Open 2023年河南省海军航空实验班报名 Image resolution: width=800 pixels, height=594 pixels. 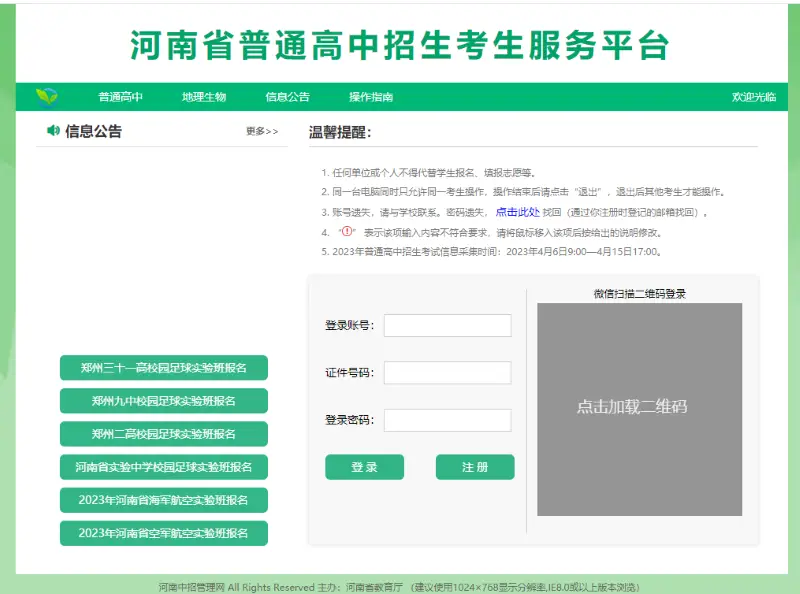[162, 500]
